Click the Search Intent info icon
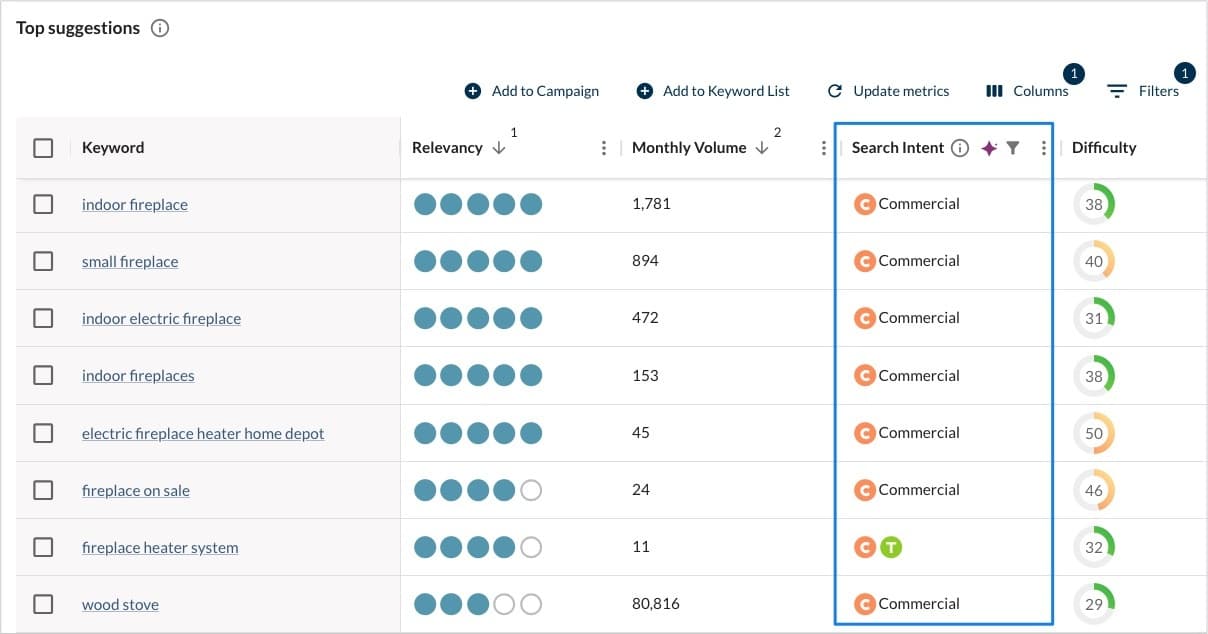This screenshot has height=634, width=1208. (960, 148)
